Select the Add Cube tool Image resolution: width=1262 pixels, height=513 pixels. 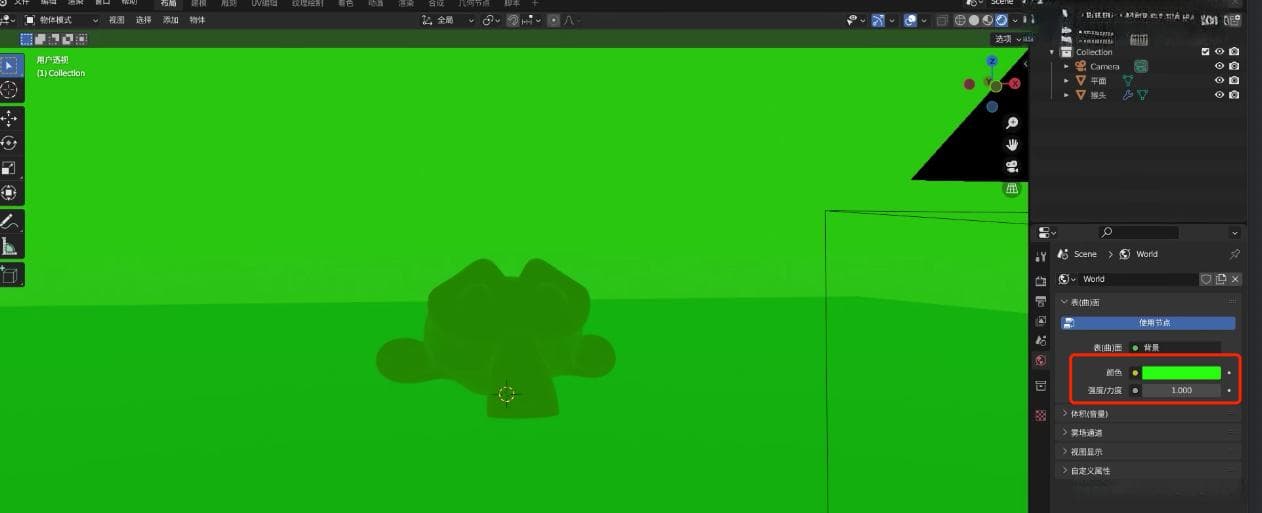10,274
